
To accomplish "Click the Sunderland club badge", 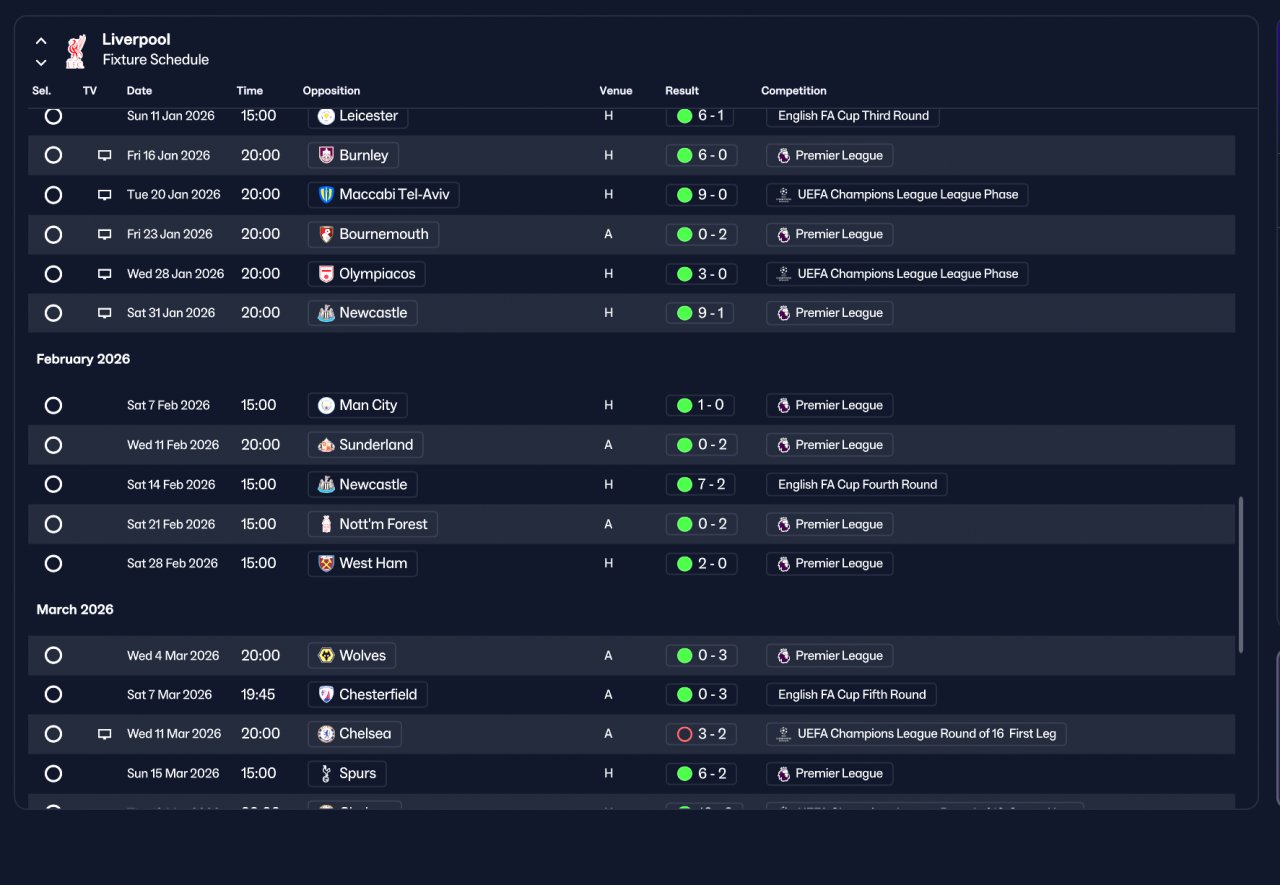I will tap(325, 445).
